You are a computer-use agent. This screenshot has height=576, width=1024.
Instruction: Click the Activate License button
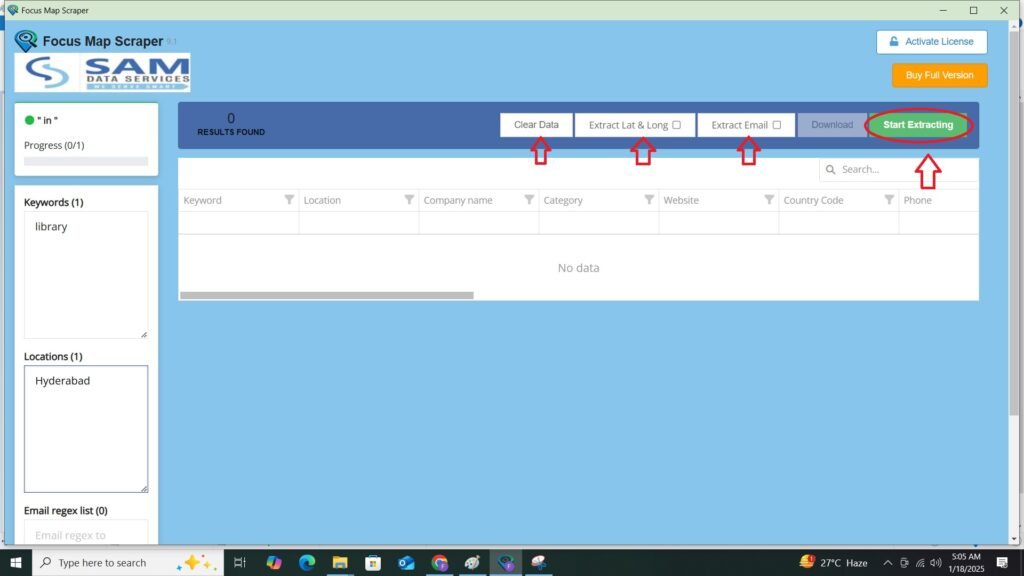(x=932, y=42)
